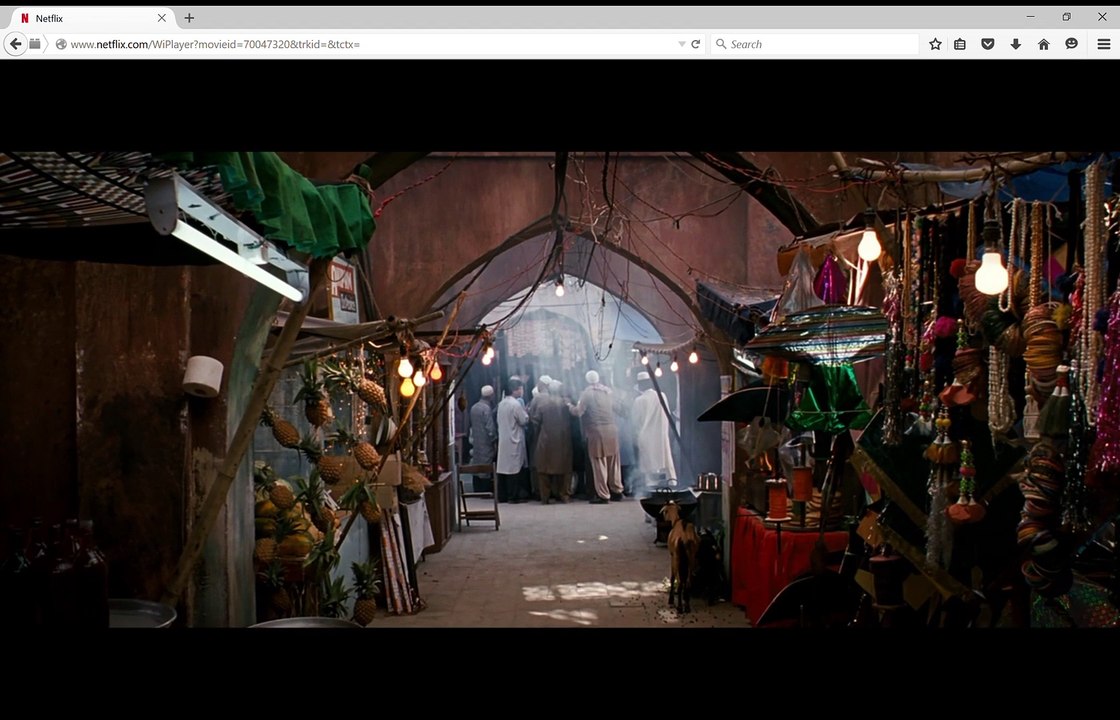
Task: Save page to Pocket
Action: [988, 44]
